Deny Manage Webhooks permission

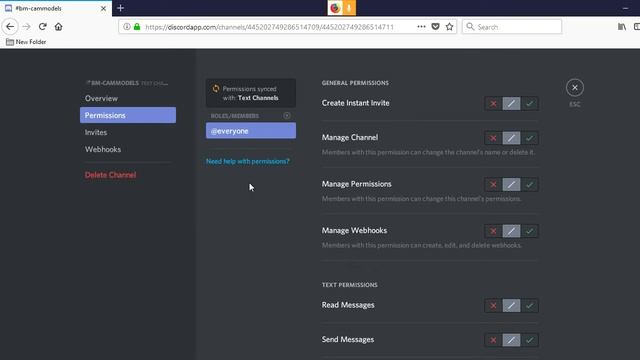[493, 231]
